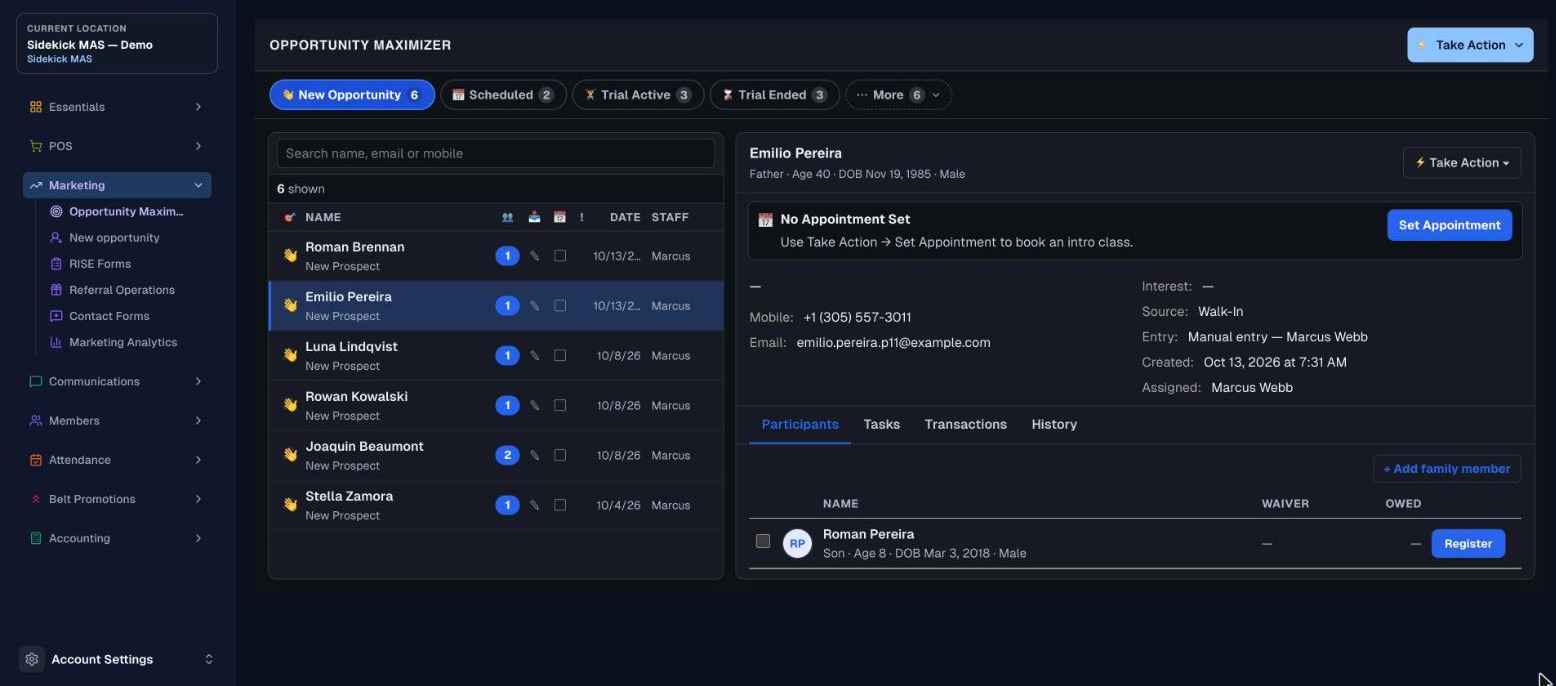
Task: Check the checkbox in Emilio Pereira's row
Action: (x=560, y=306)
